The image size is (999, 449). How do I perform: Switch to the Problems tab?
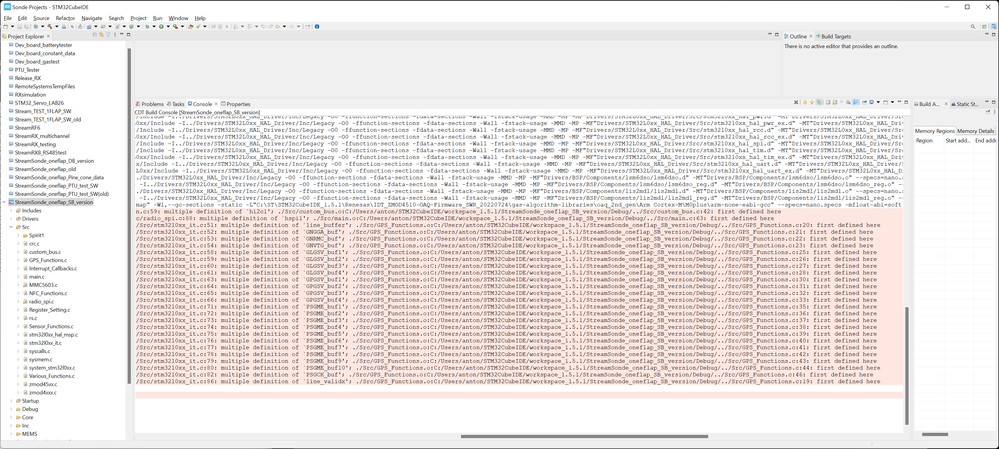pos(150,104)
